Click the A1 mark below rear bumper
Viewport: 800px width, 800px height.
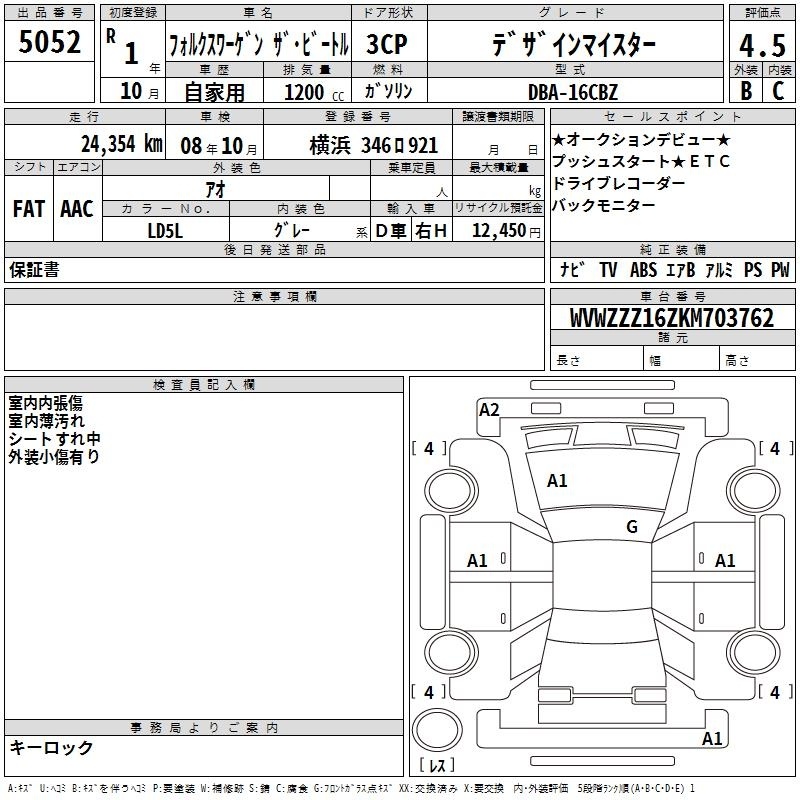pyautogui.click(x=712, y=739)
